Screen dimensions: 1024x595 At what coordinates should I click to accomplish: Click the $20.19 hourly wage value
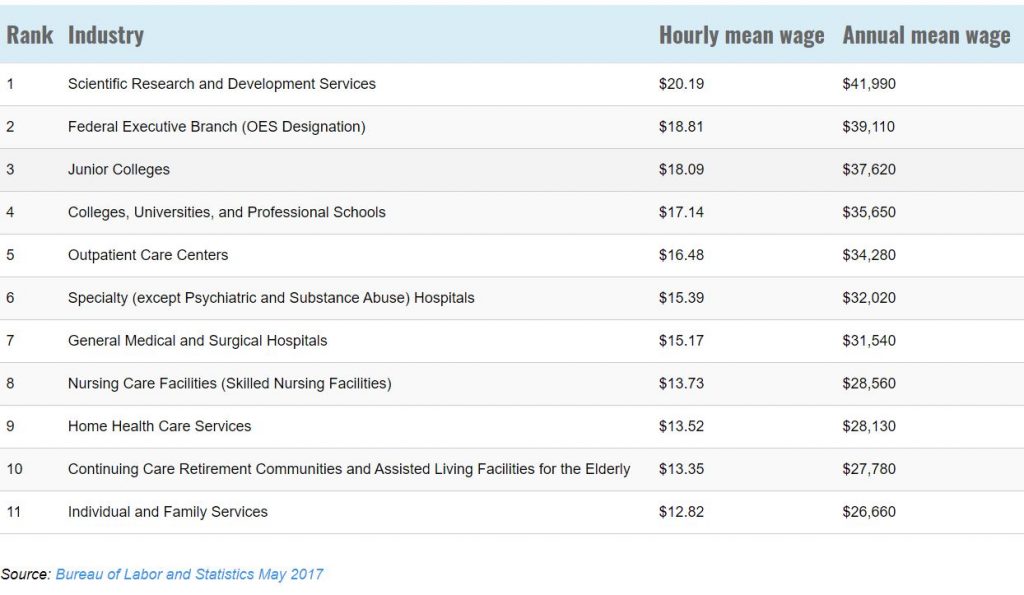point(681,84)
